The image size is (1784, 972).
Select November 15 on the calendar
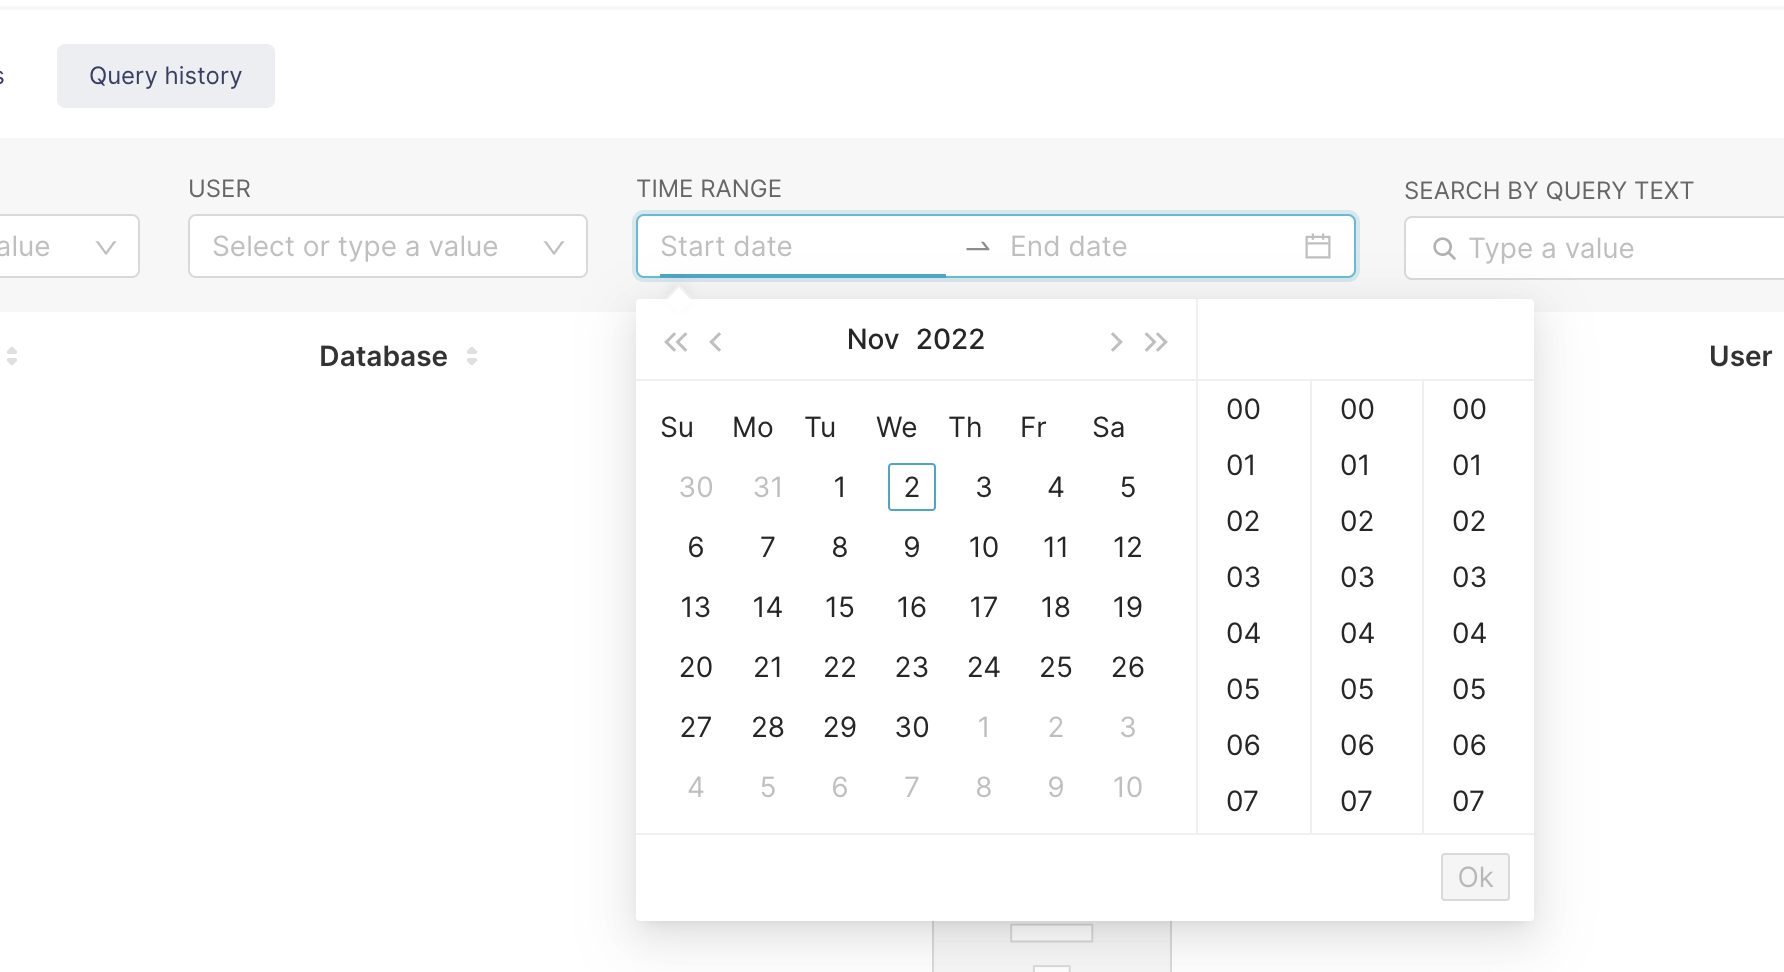pos(839,607)
